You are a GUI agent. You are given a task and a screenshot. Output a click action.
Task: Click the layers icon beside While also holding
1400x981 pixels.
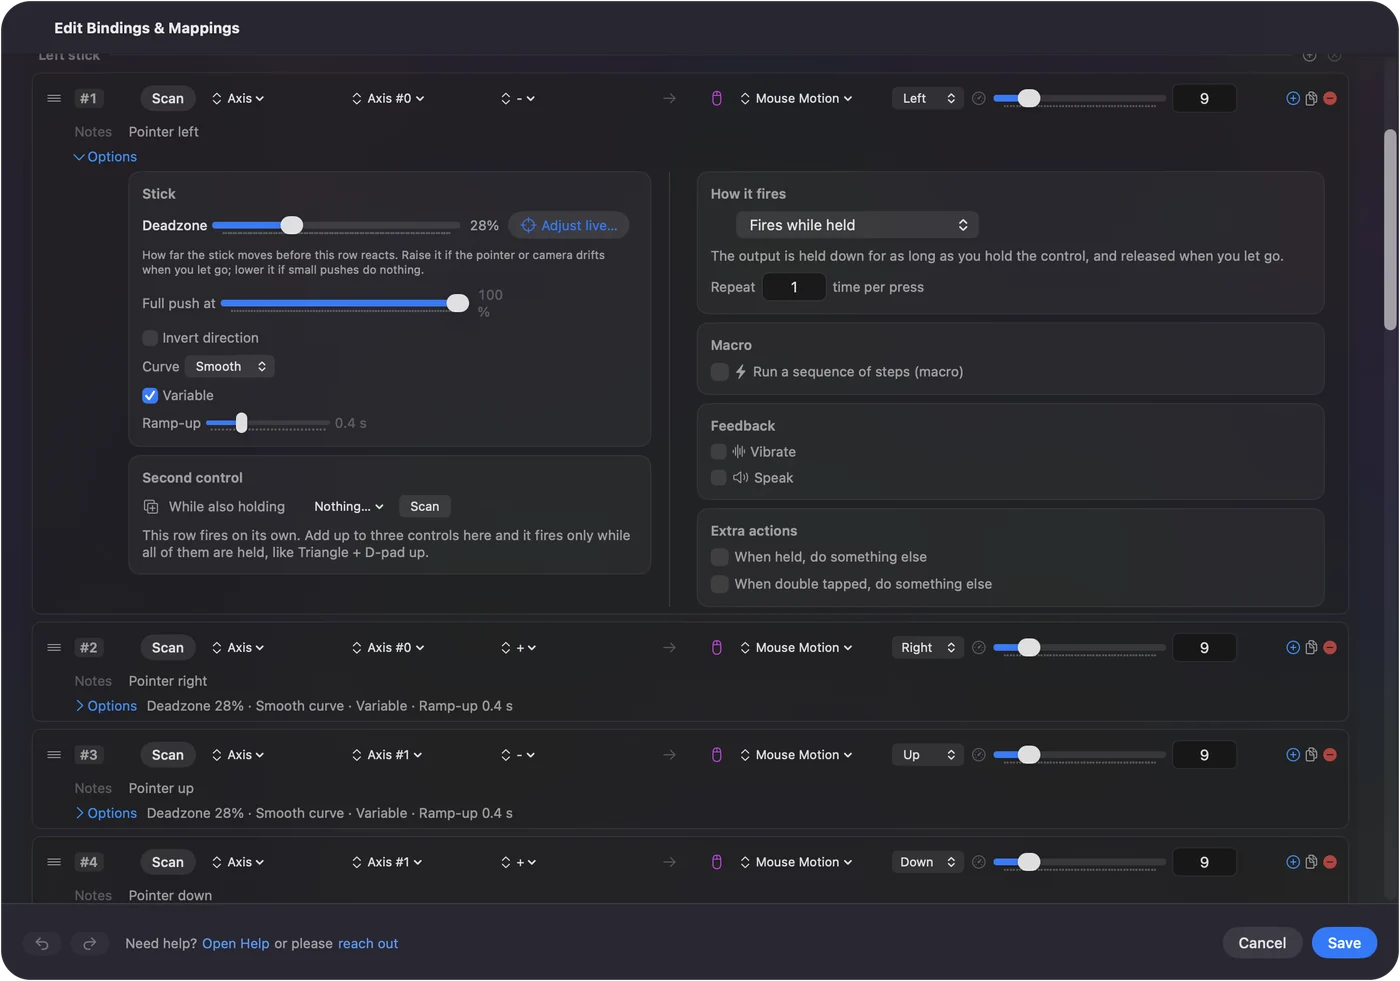pos(151,506)
